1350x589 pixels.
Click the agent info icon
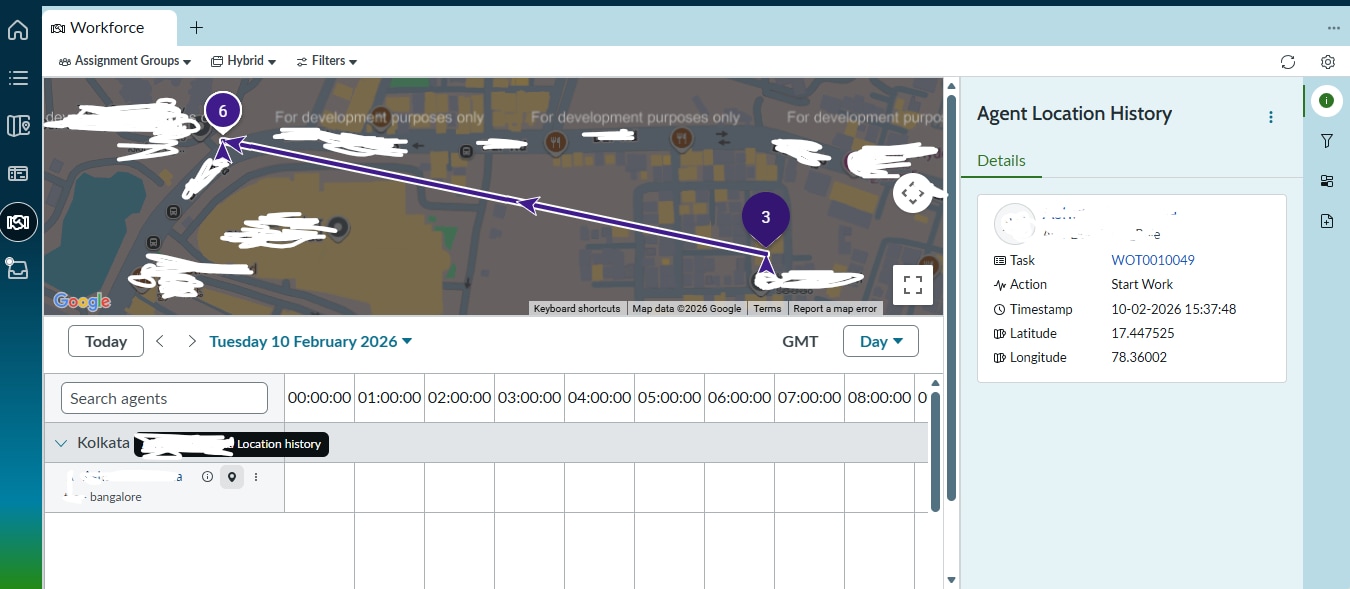(x=207, y=477)
